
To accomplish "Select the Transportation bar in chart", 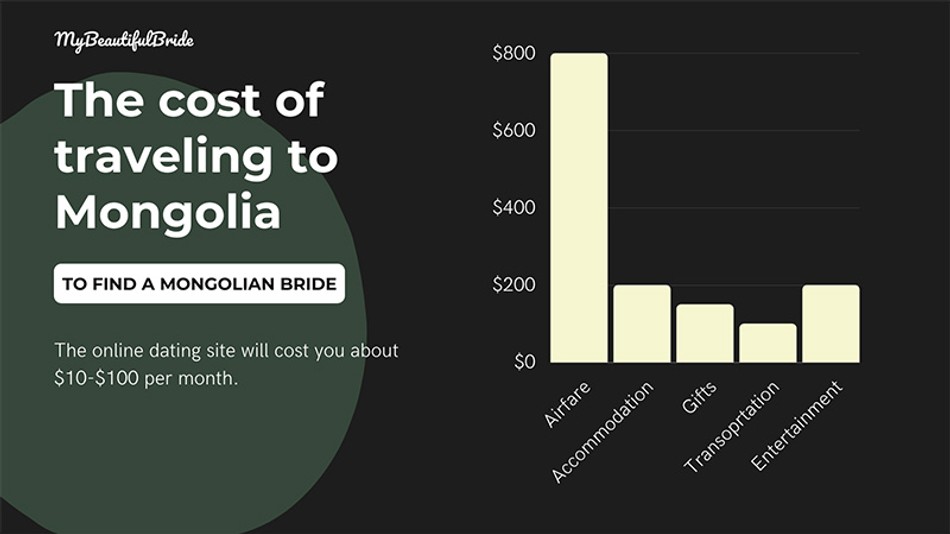I will 768,343.
